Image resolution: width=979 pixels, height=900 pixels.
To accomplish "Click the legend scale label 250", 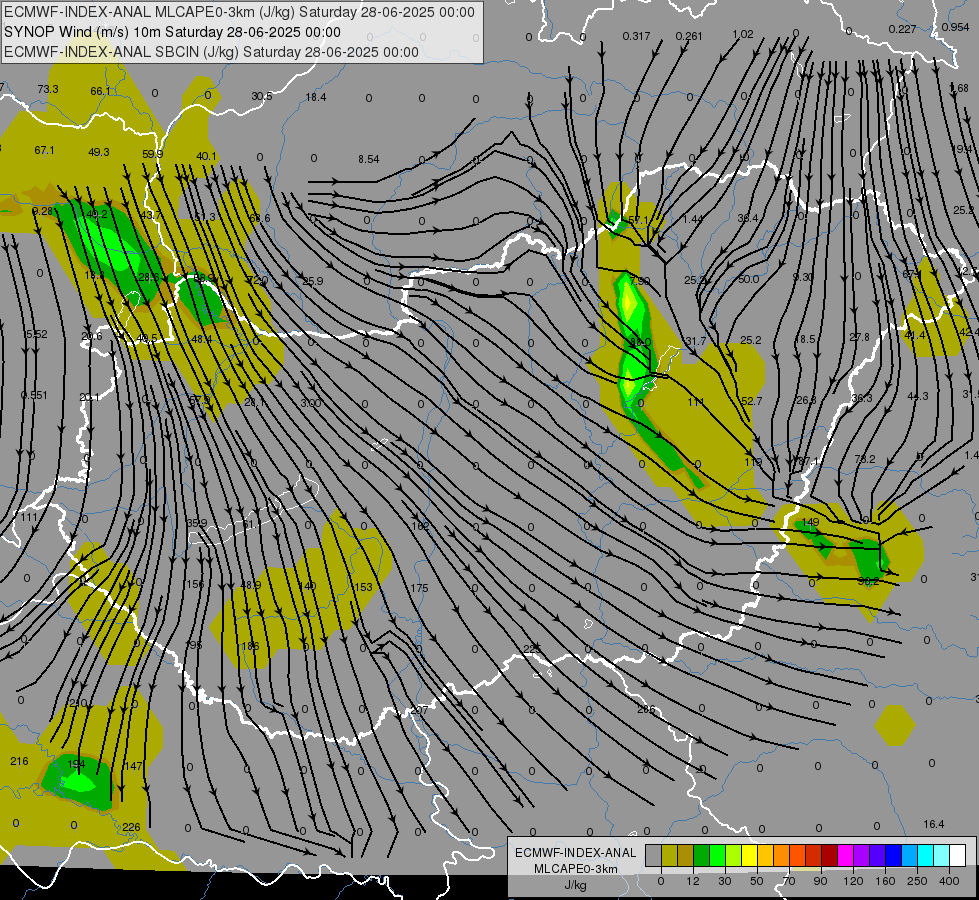I will 917,881.
